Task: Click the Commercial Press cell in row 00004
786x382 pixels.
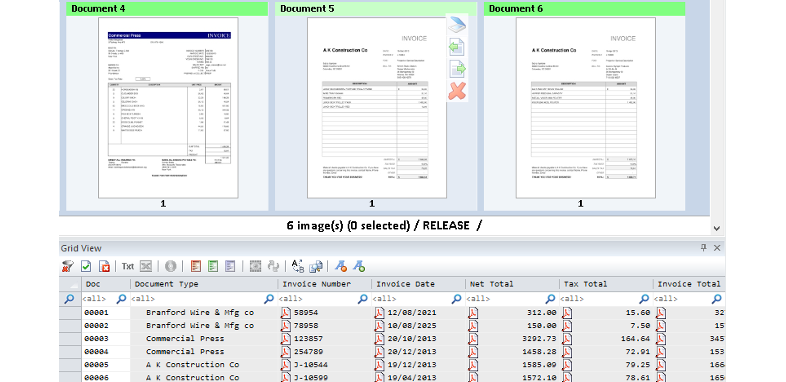Action: [204, 351]
